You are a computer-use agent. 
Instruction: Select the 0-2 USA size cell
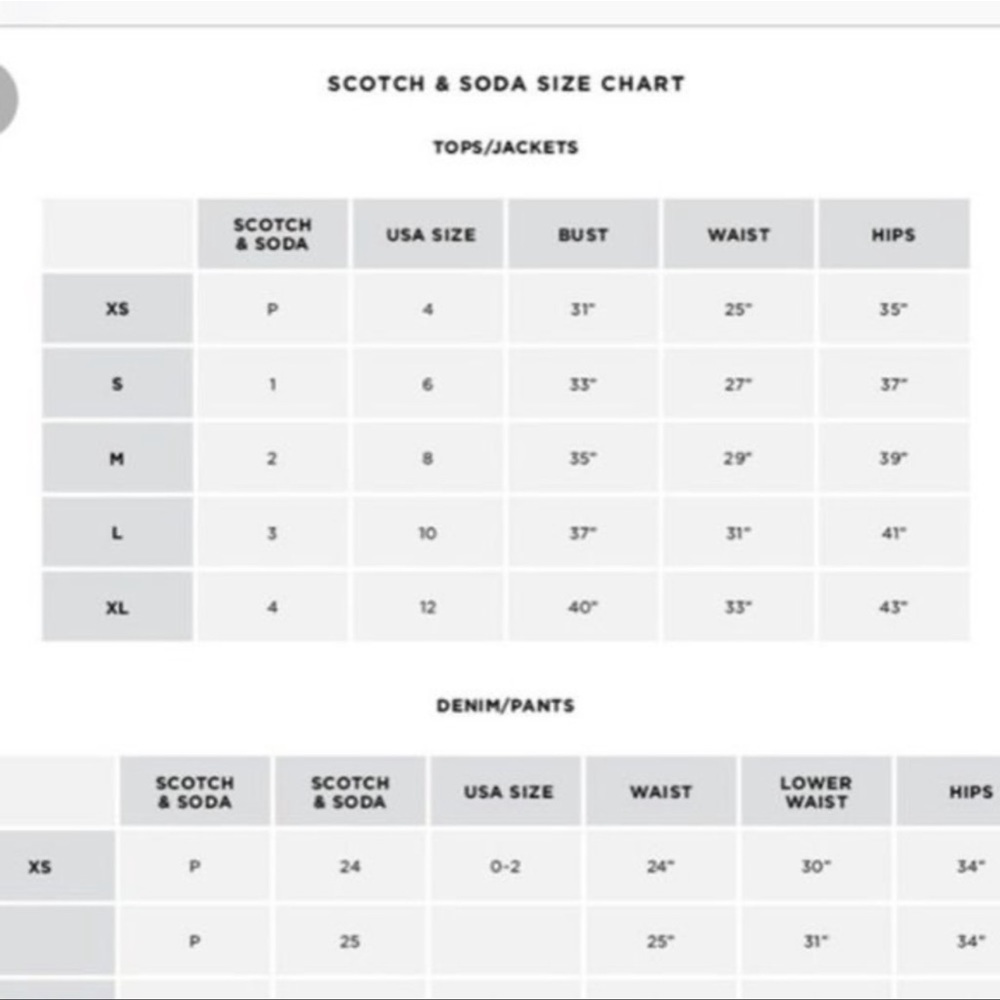pos(506,866)
